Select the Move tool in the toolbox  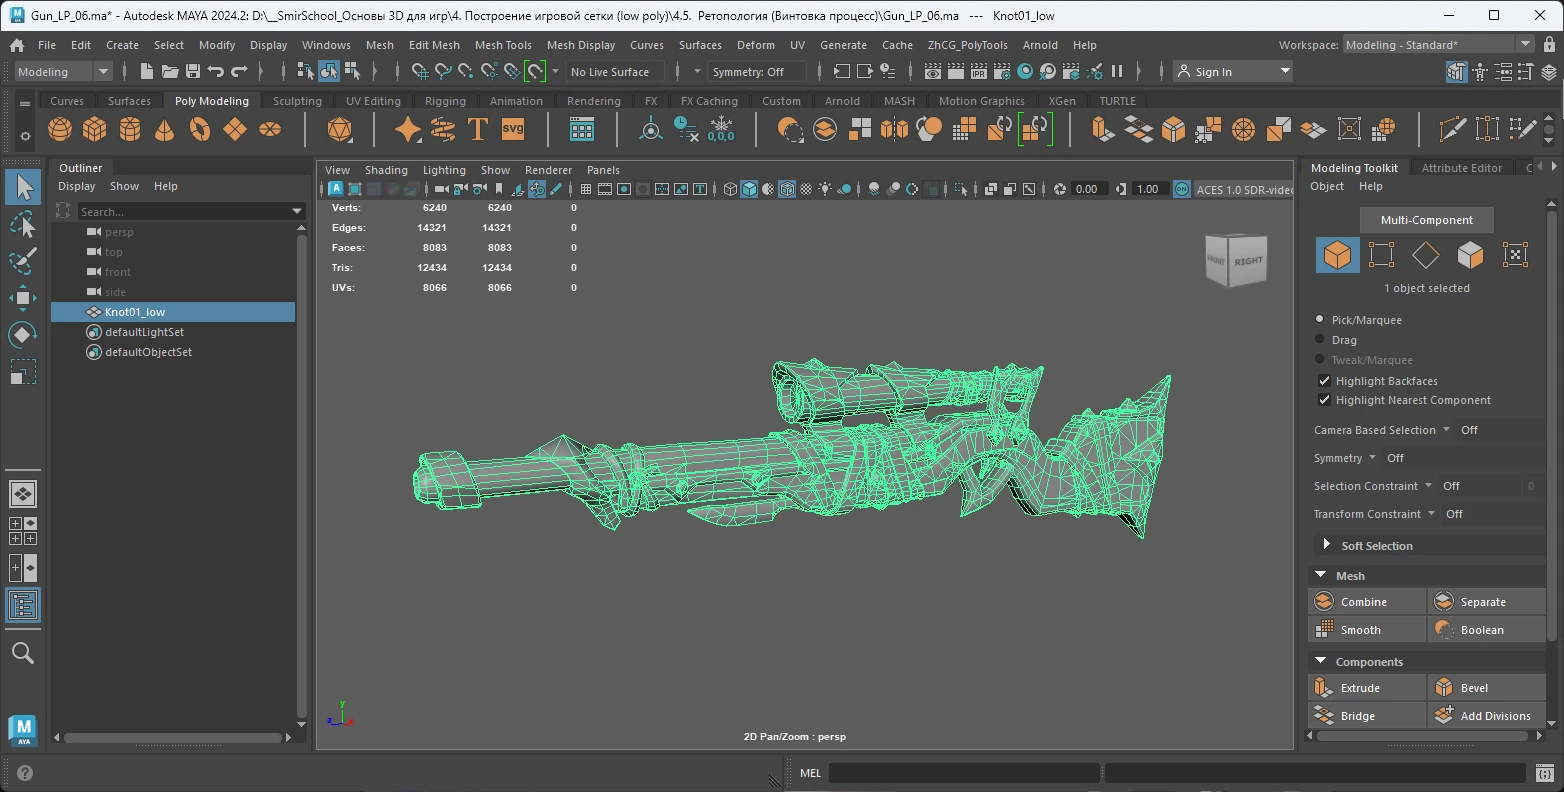pyautogui.click(x=22, y=297)
